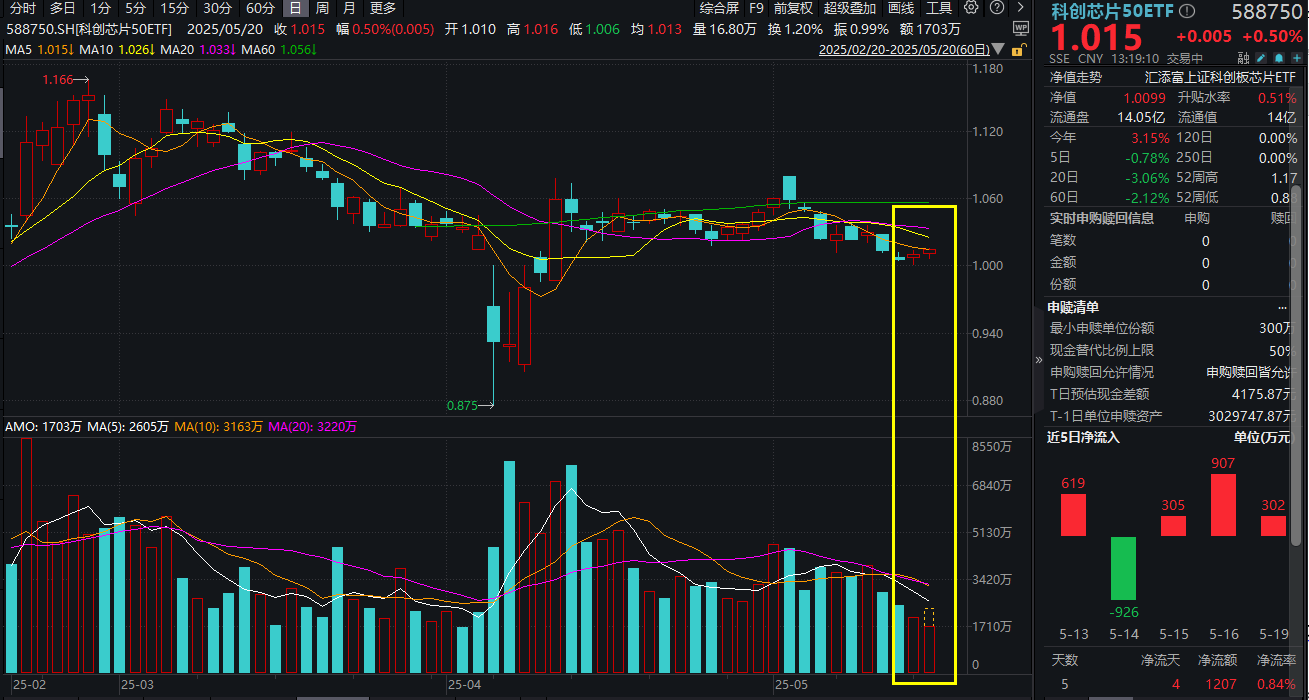Expand hidden toolbar items via right chevron
This screenshot has height=700, width=1309.
(x=1021, y=9)
